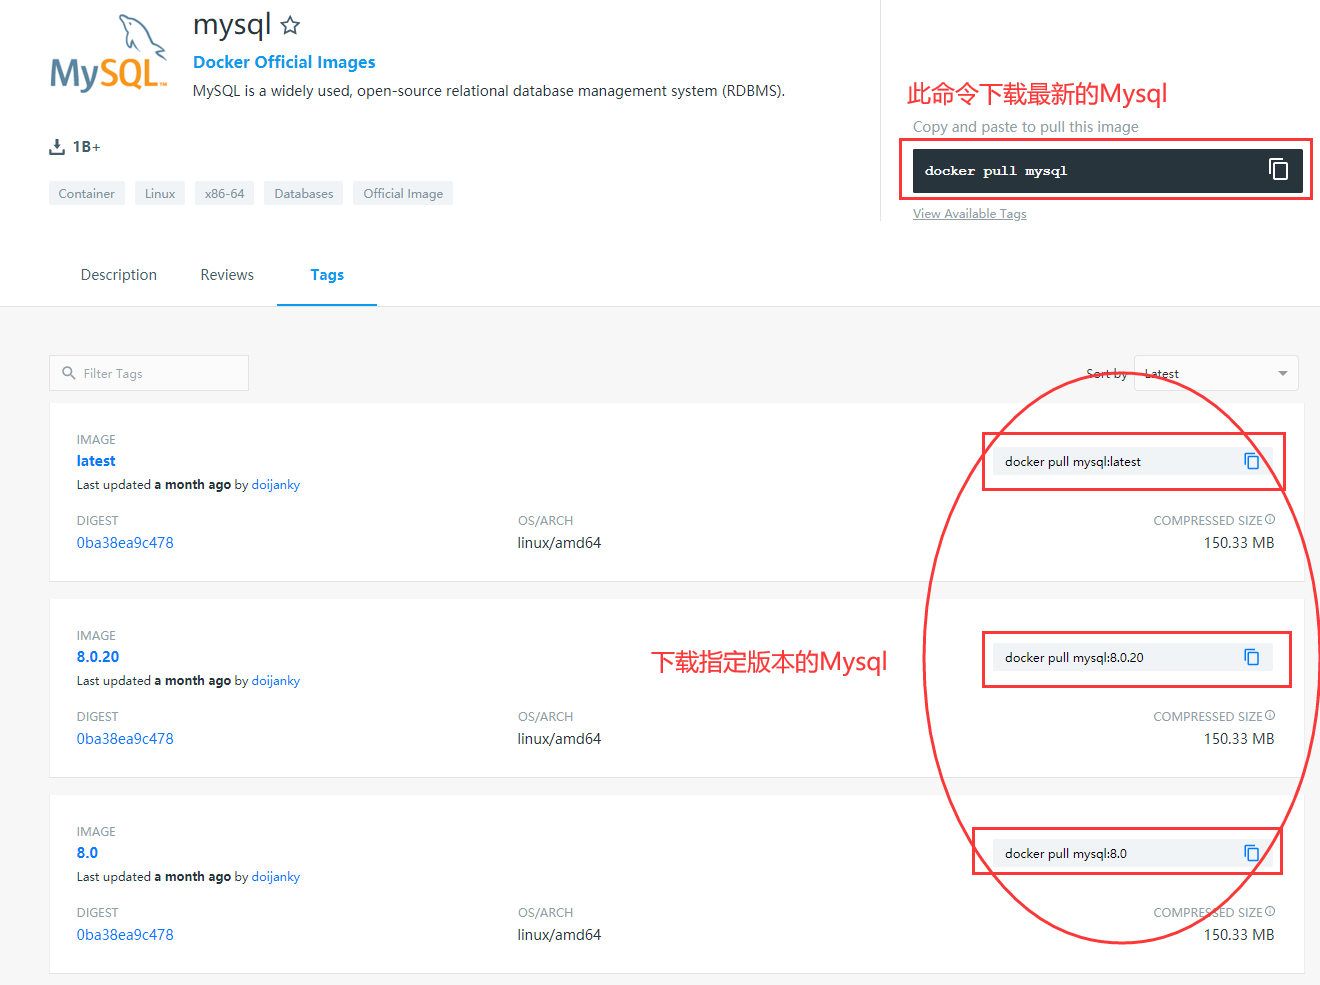Open digest 0ba38ea9c478 of latest tag
The width and height of the screenshot is (1320, 985).
(x=125, y=543)
